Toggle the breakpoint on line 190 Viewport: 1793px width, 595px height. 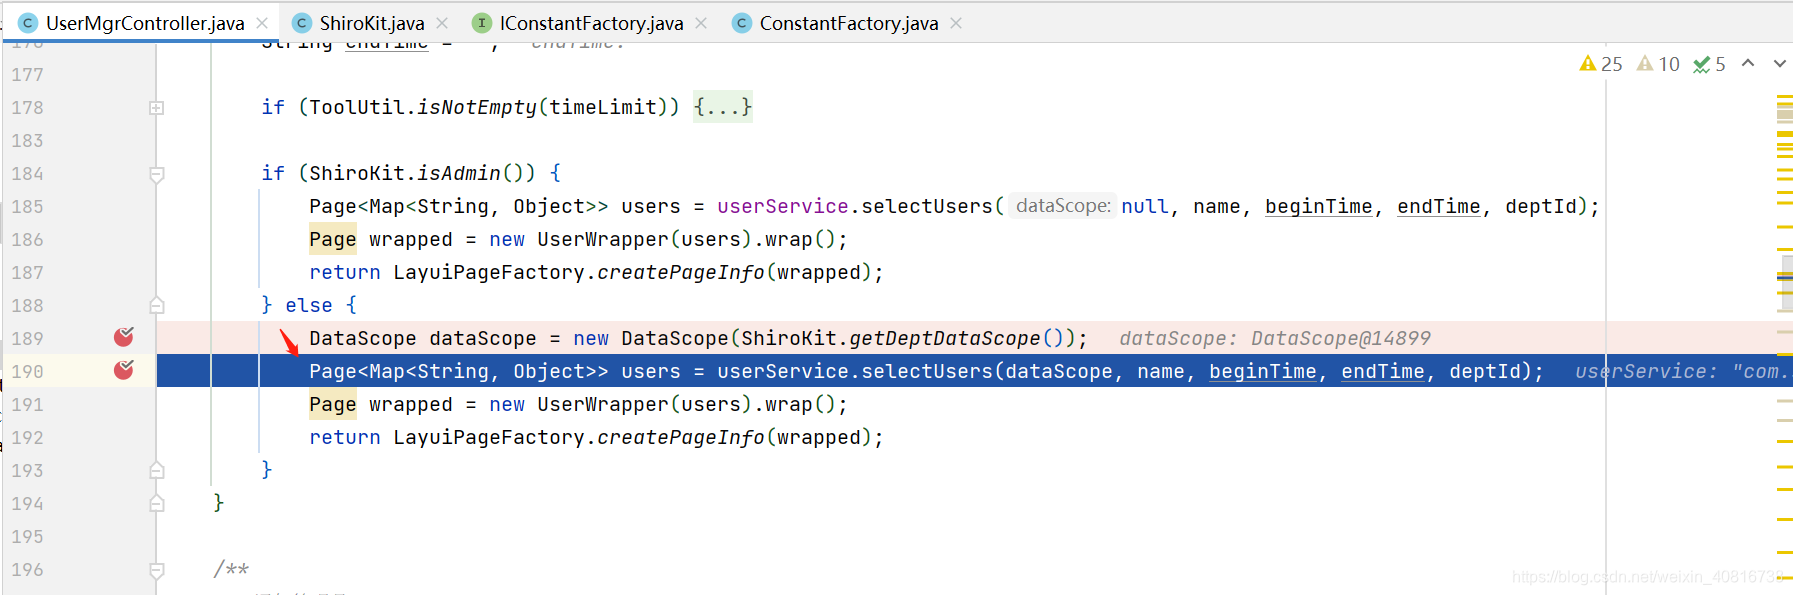pyautogui.click(x=124, y=370)
